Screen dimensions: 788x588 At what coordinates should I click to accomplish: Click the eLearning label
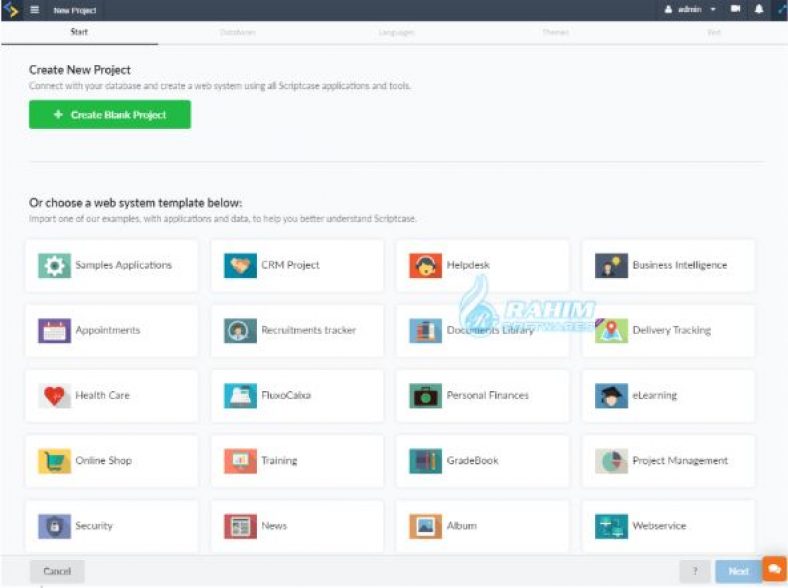[x=654, y=396]
